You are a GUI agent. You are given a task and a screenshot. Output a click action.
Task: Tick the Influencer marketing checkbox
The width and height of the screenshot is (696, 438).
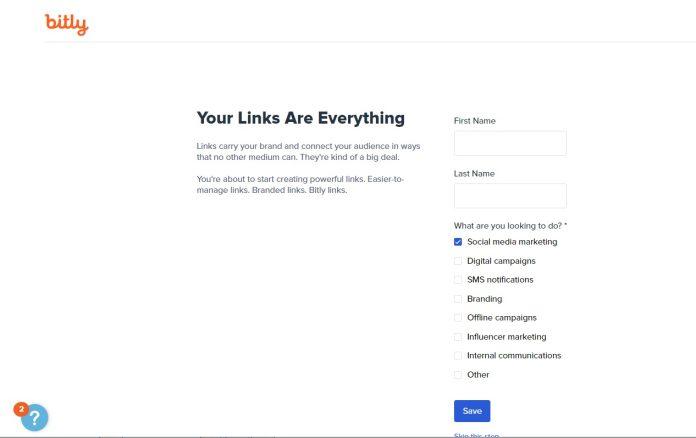click(458, 337)
